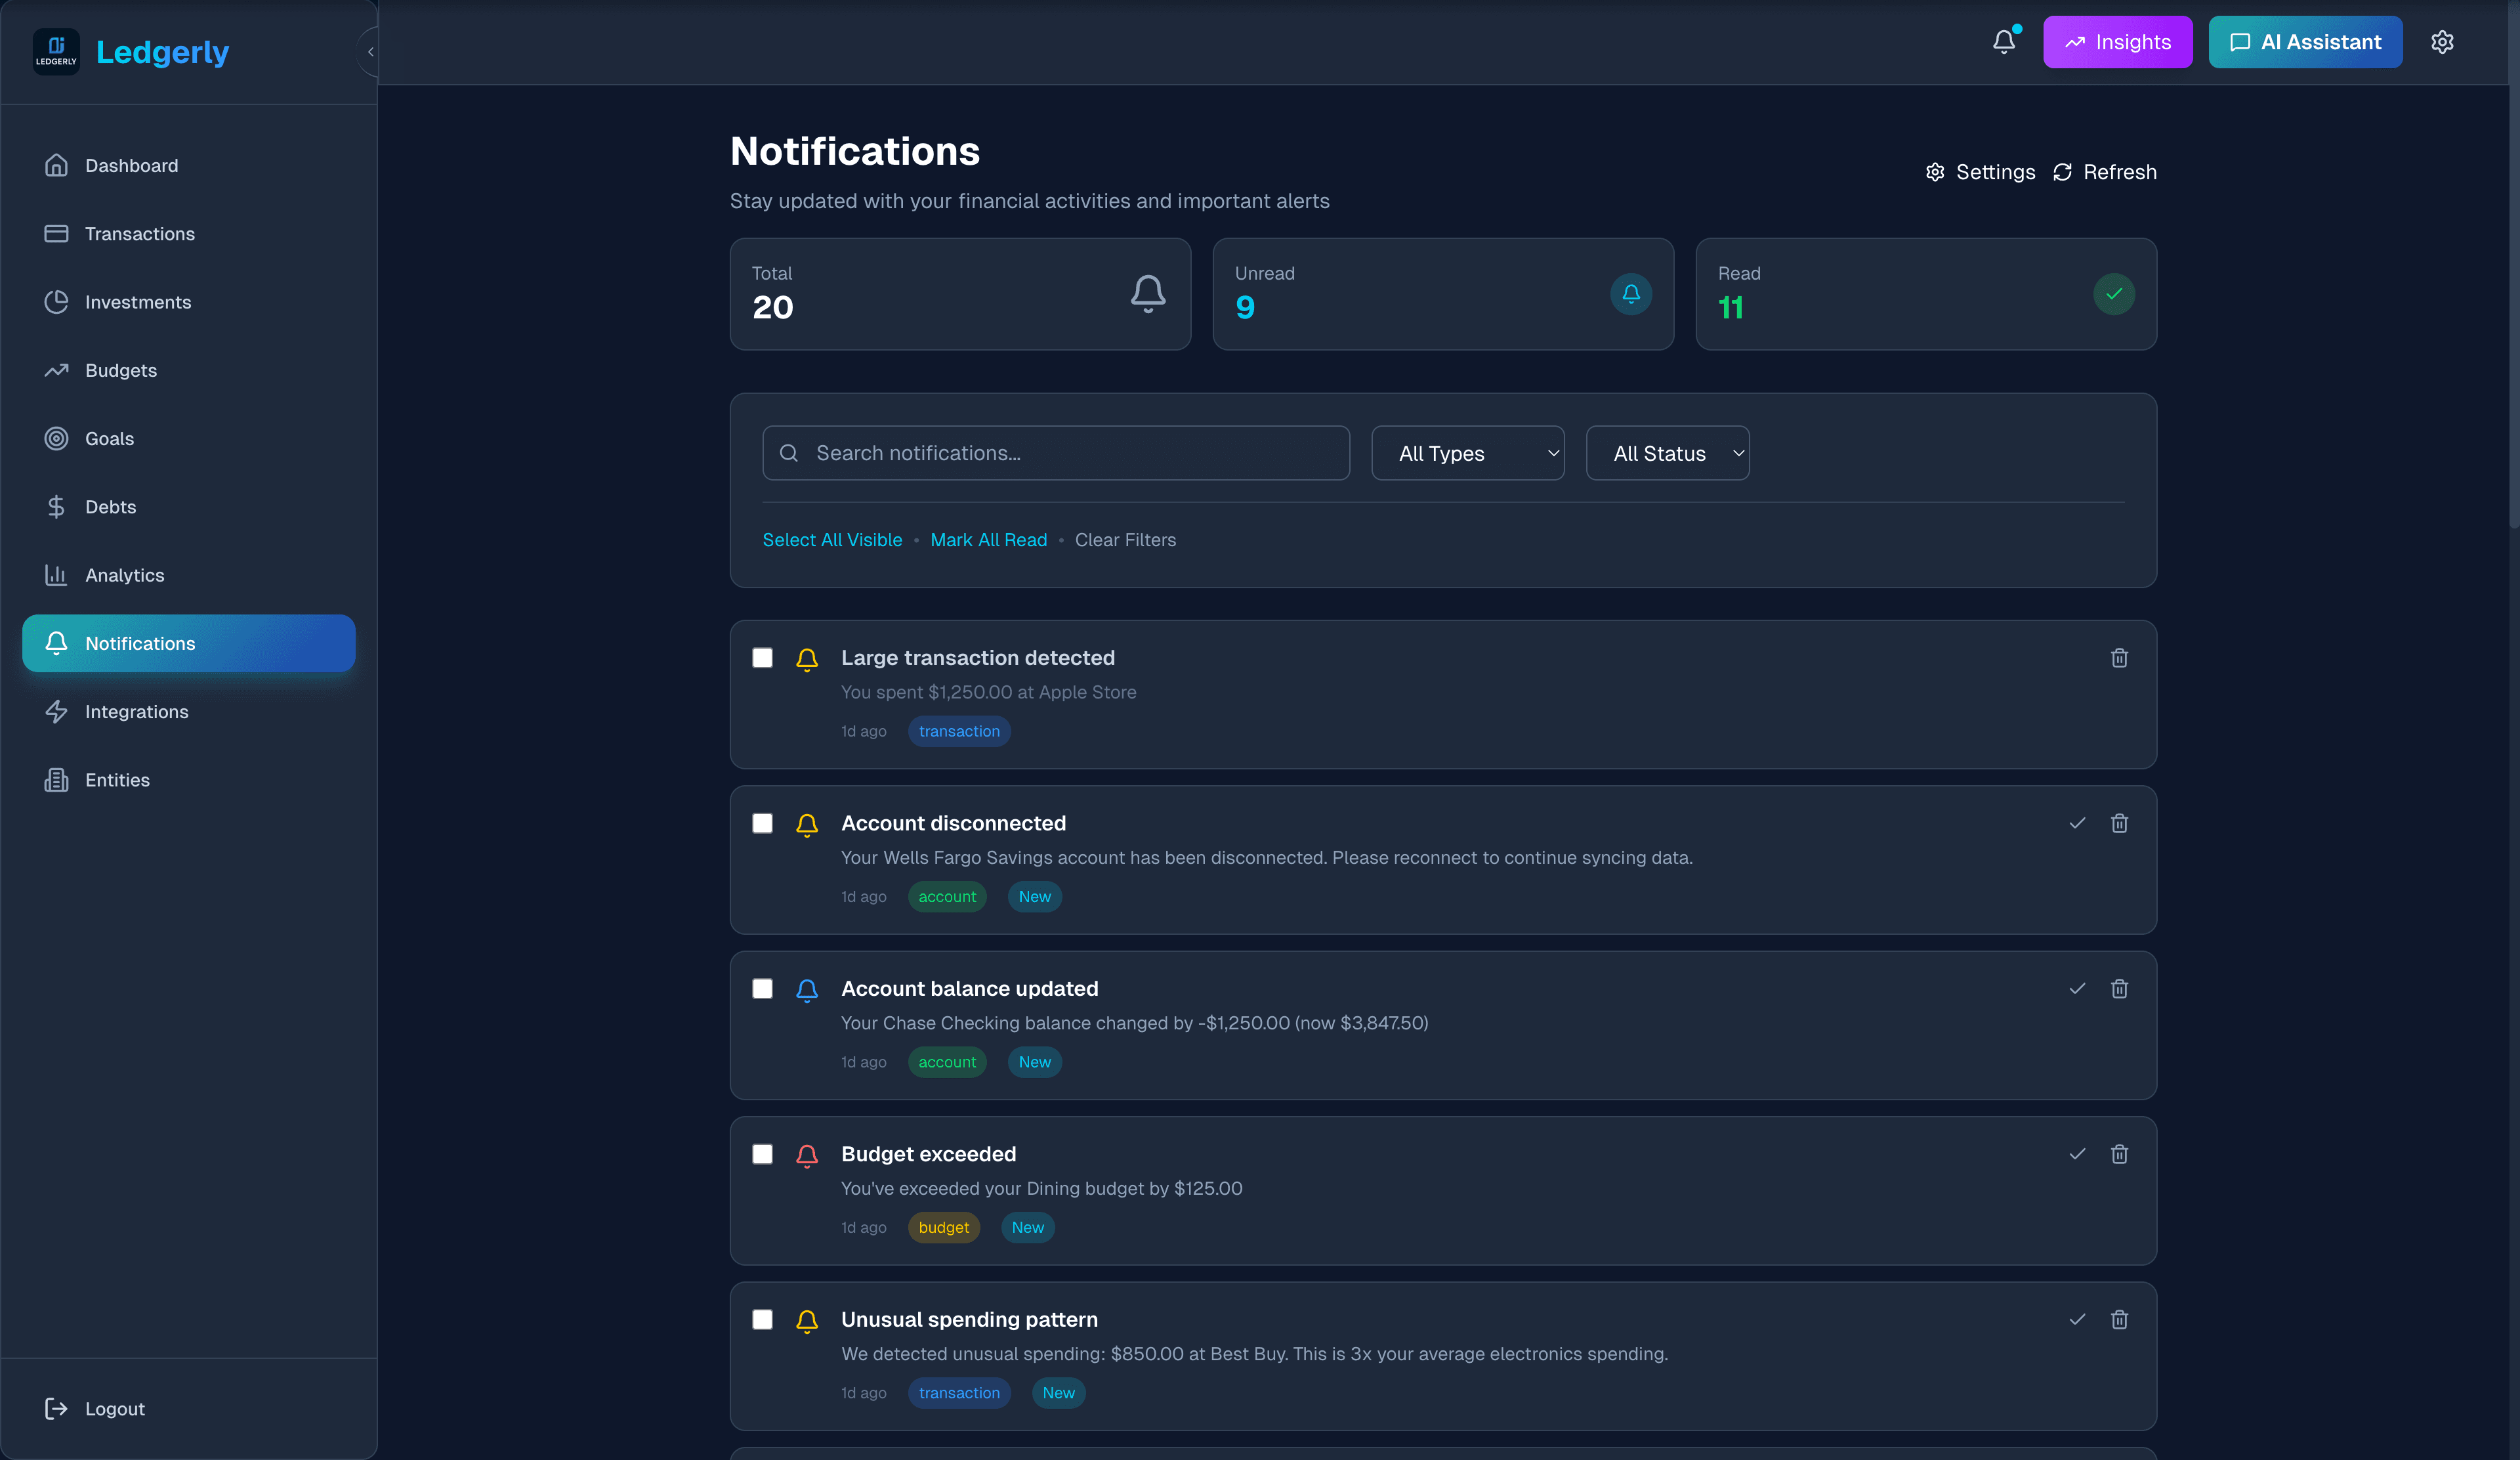
Task: Collapse the sidebar with the chevron
Action: click(370, 51)
